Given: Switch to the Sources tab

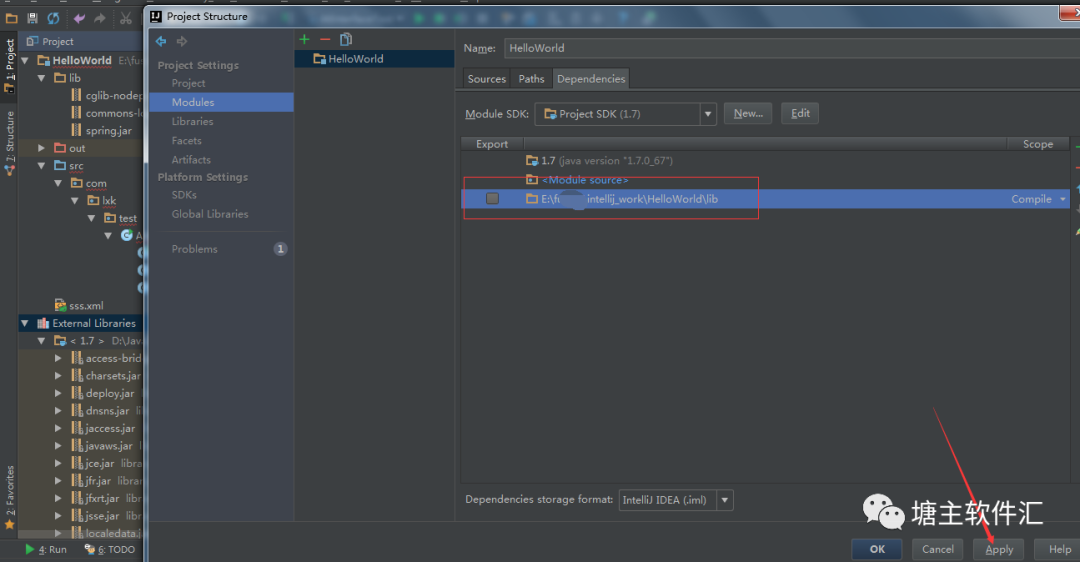Looking at the screenshot, I should pyautogui.click(x=487, y=79).
